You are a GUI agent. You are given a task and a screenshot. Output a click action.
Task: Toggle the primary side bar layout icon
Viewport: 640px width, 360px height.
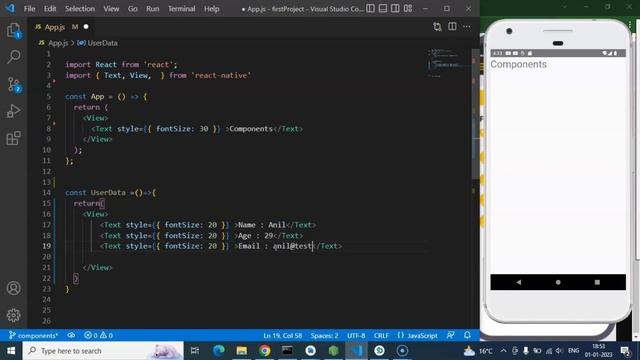click(x=370, y=9)
